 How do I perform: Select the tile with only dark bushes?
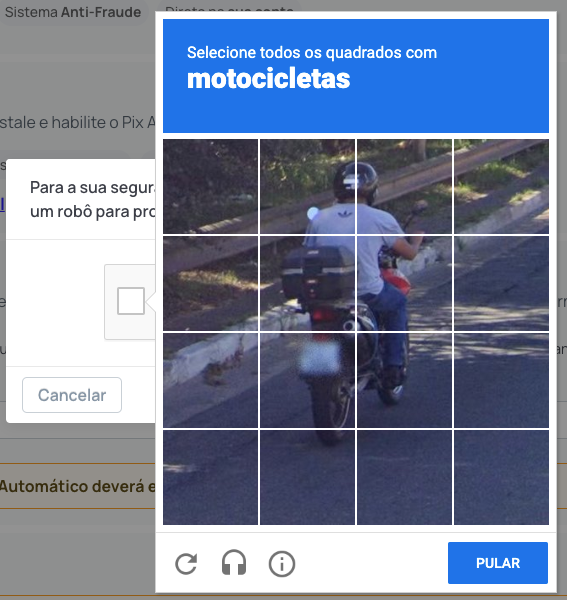point(210,186)
